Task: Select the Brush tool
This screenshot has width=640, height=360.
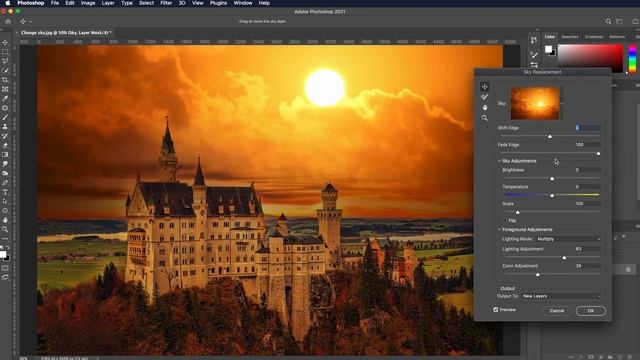Action: pyautogui.click(x=5, y=118)
